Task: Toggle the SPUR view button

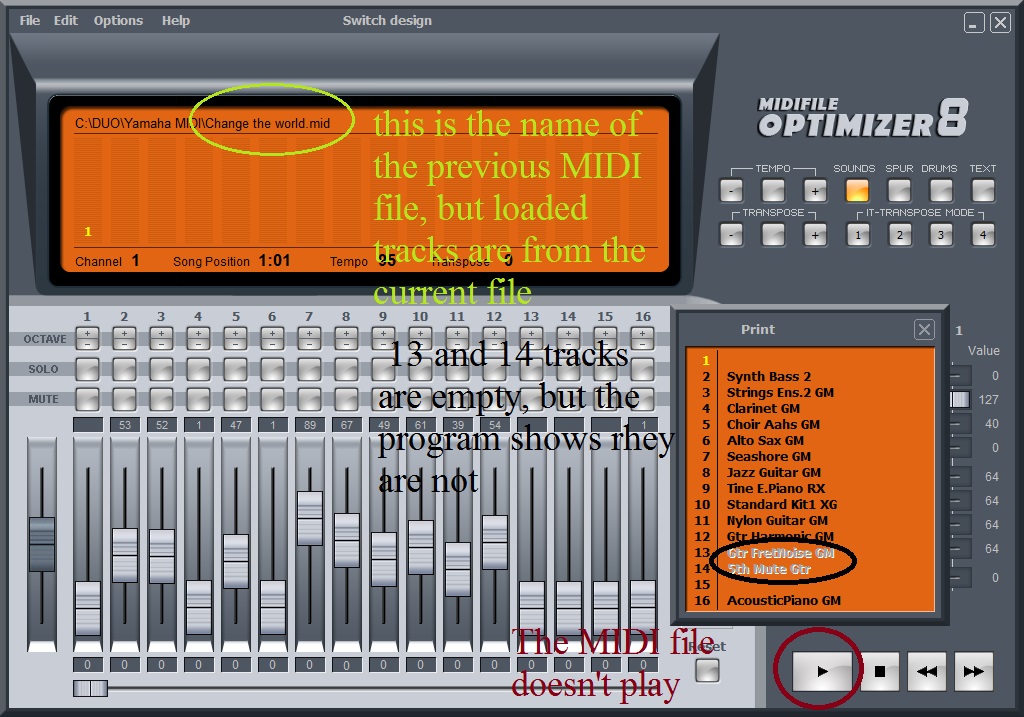Action: tap(899, 191)
